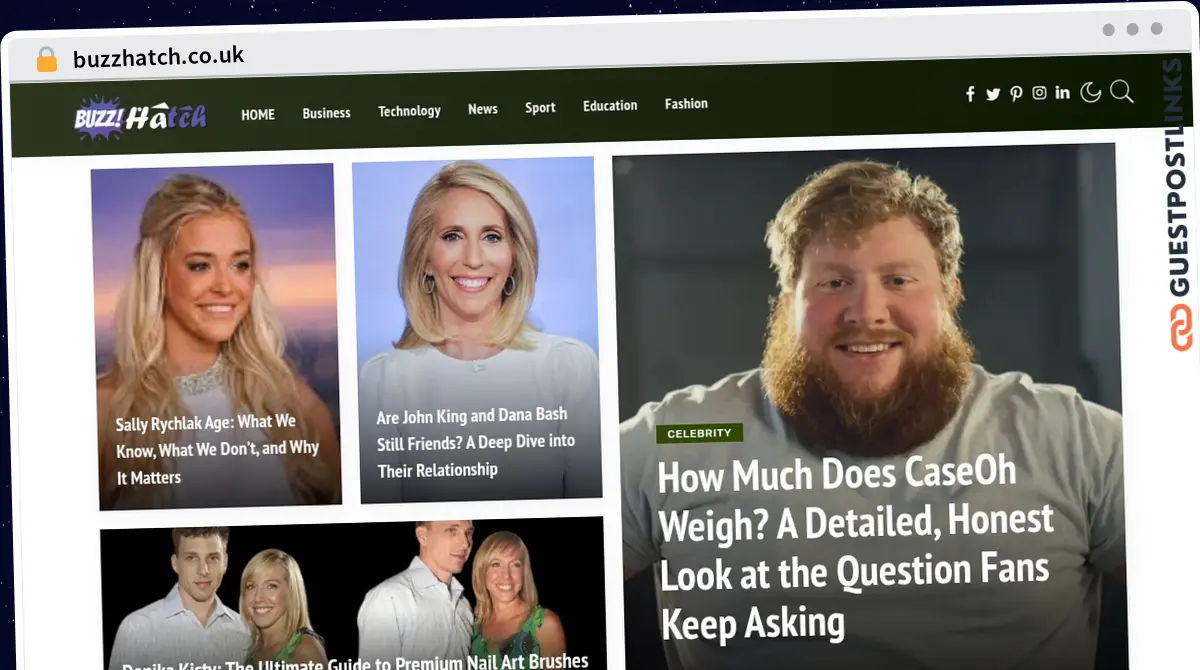The width and height of the screenshot is (1200, 670).
Task: Open the Sally Rychlak Age article
Action: (217, 450)
